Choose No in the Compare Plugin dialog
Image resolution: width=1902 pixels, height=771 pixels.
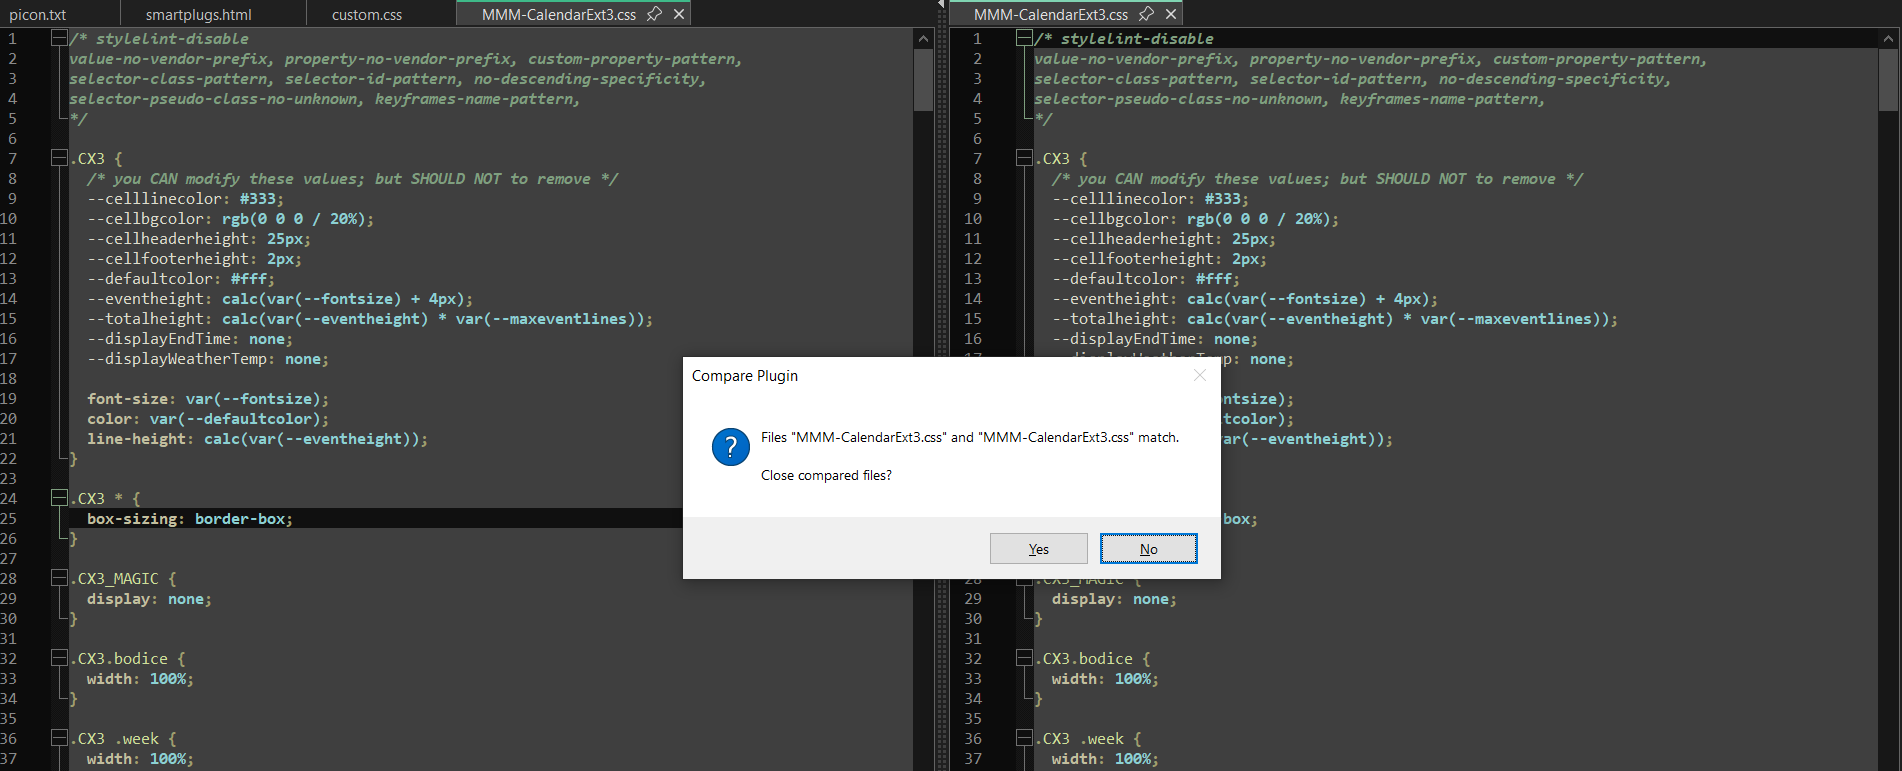(1148, 549)
